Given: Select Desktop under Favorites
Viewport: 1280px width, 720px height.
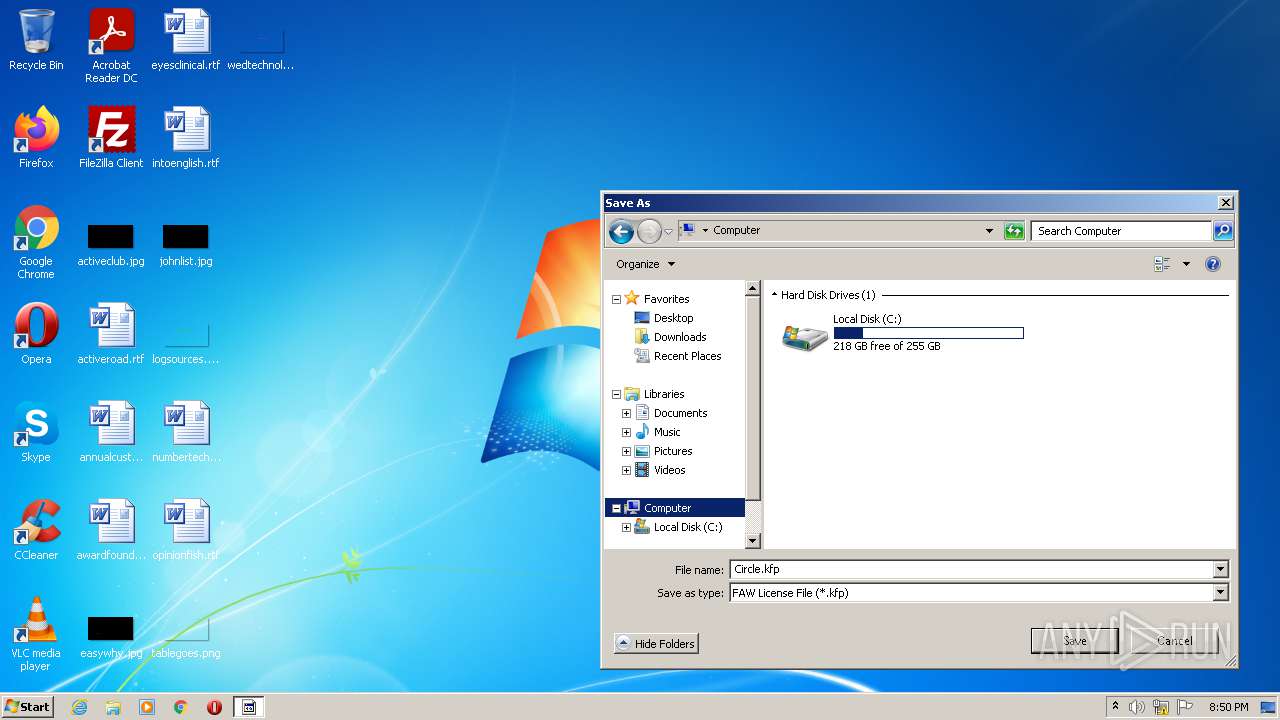Looking at the screenshot, I should pyautogui.click(x=673, y=318).
